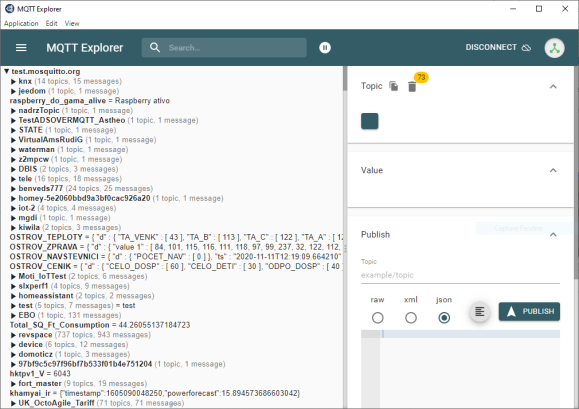Copy the topic with the copy icon
Screen dimensions: 579x409
pyautogui.click(x=394, y=86)
